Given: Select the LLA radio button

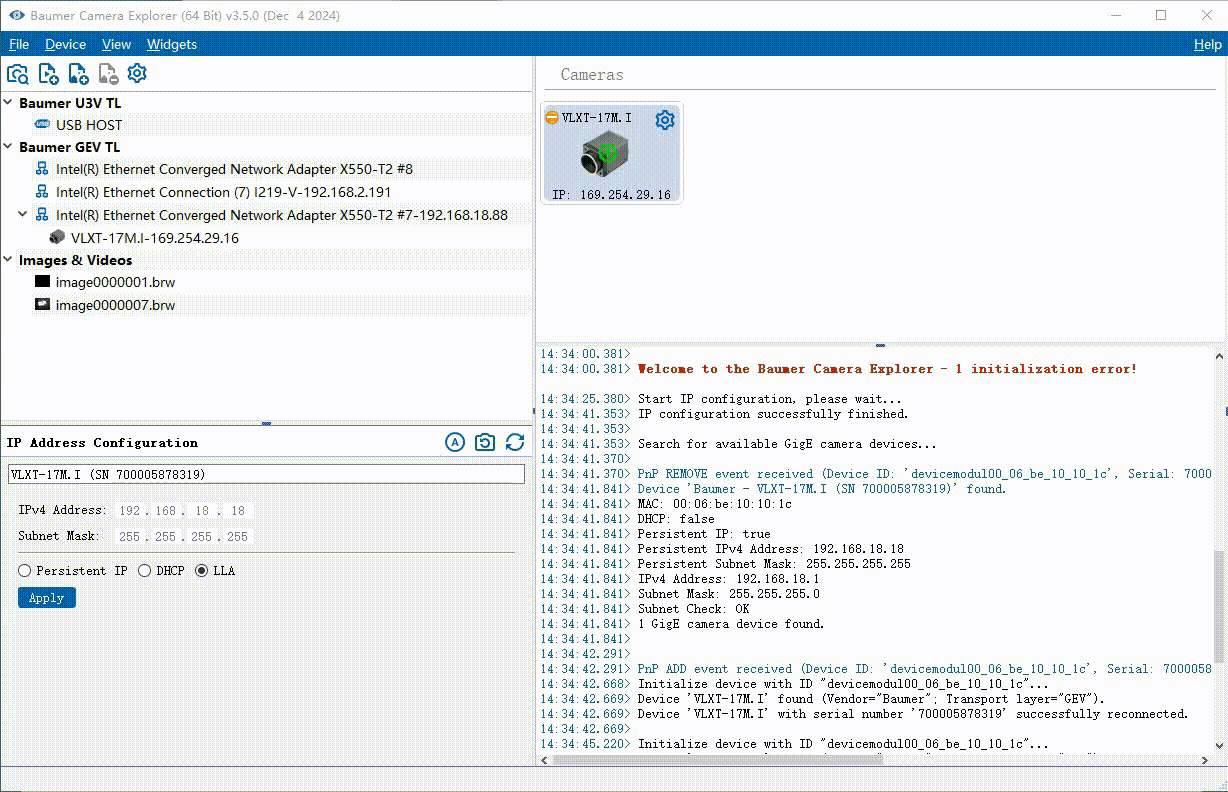Looking at the screenshot, I should point(202,571).
